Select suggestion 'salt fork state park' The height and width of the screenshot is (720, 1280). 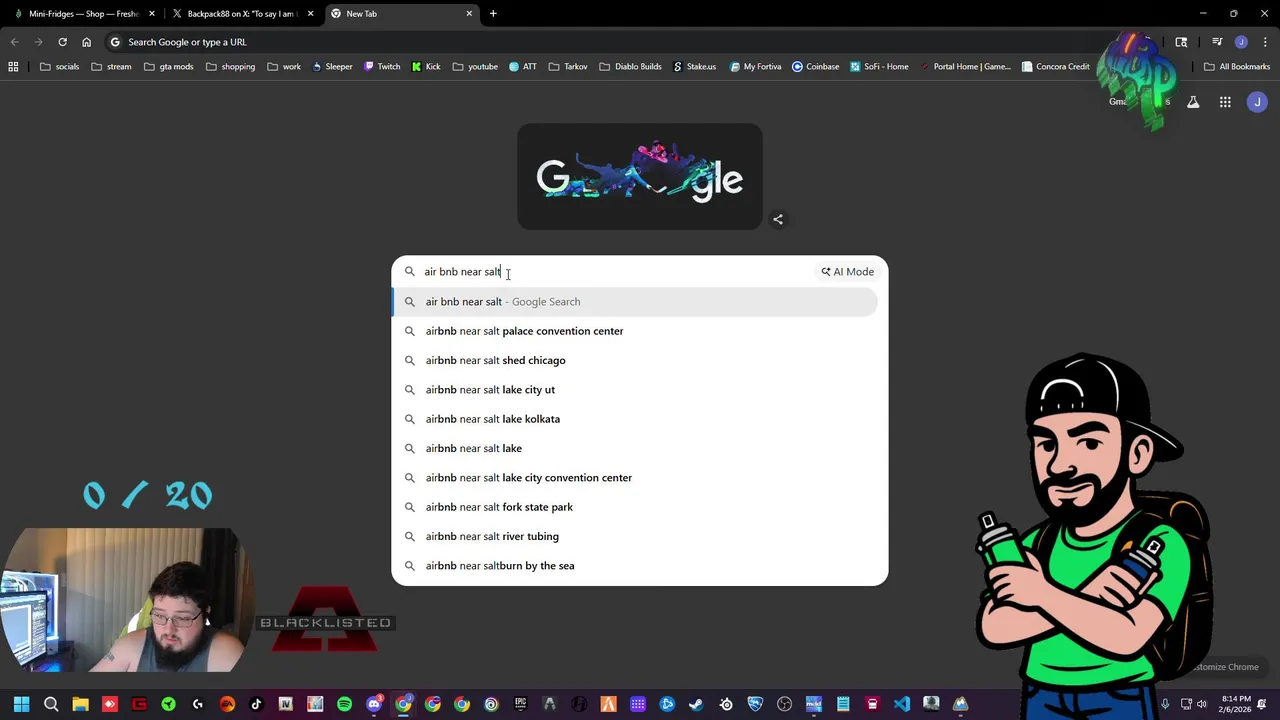pyautogui.click(x=634, y=507)
